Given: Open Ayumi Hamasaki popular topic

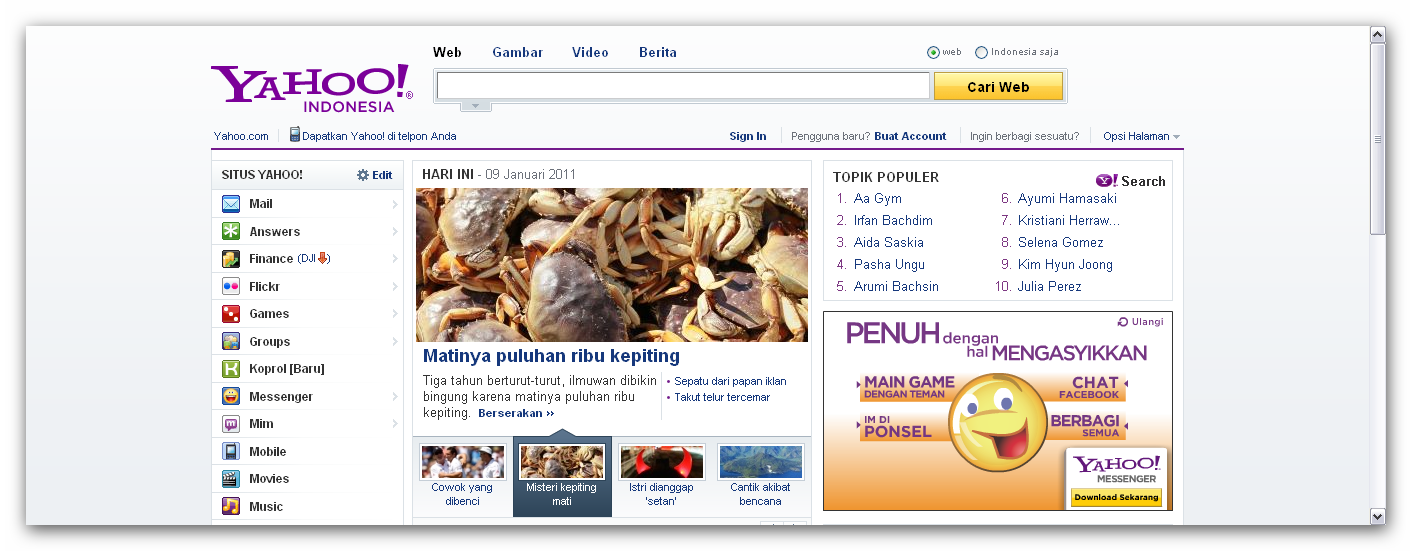Looking at the screenshot, I should [1067, 199].
